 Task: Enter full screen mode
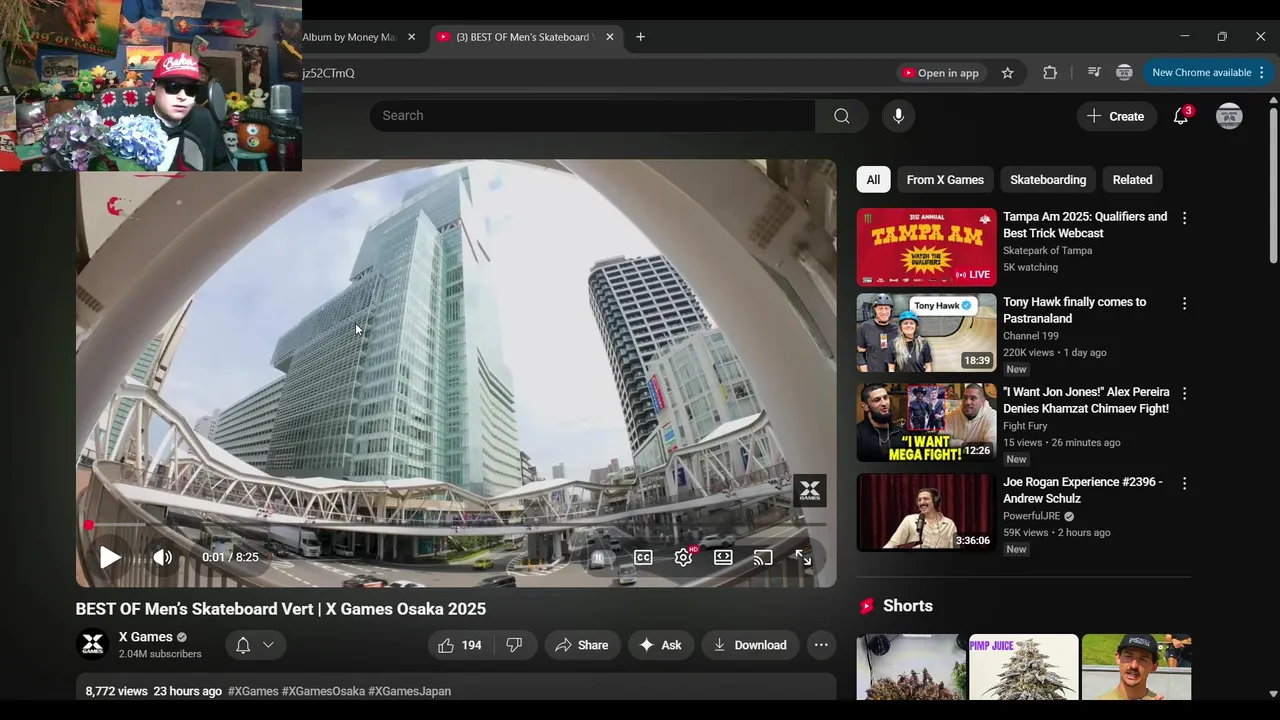pyautogui.click(x=803, y=558)
